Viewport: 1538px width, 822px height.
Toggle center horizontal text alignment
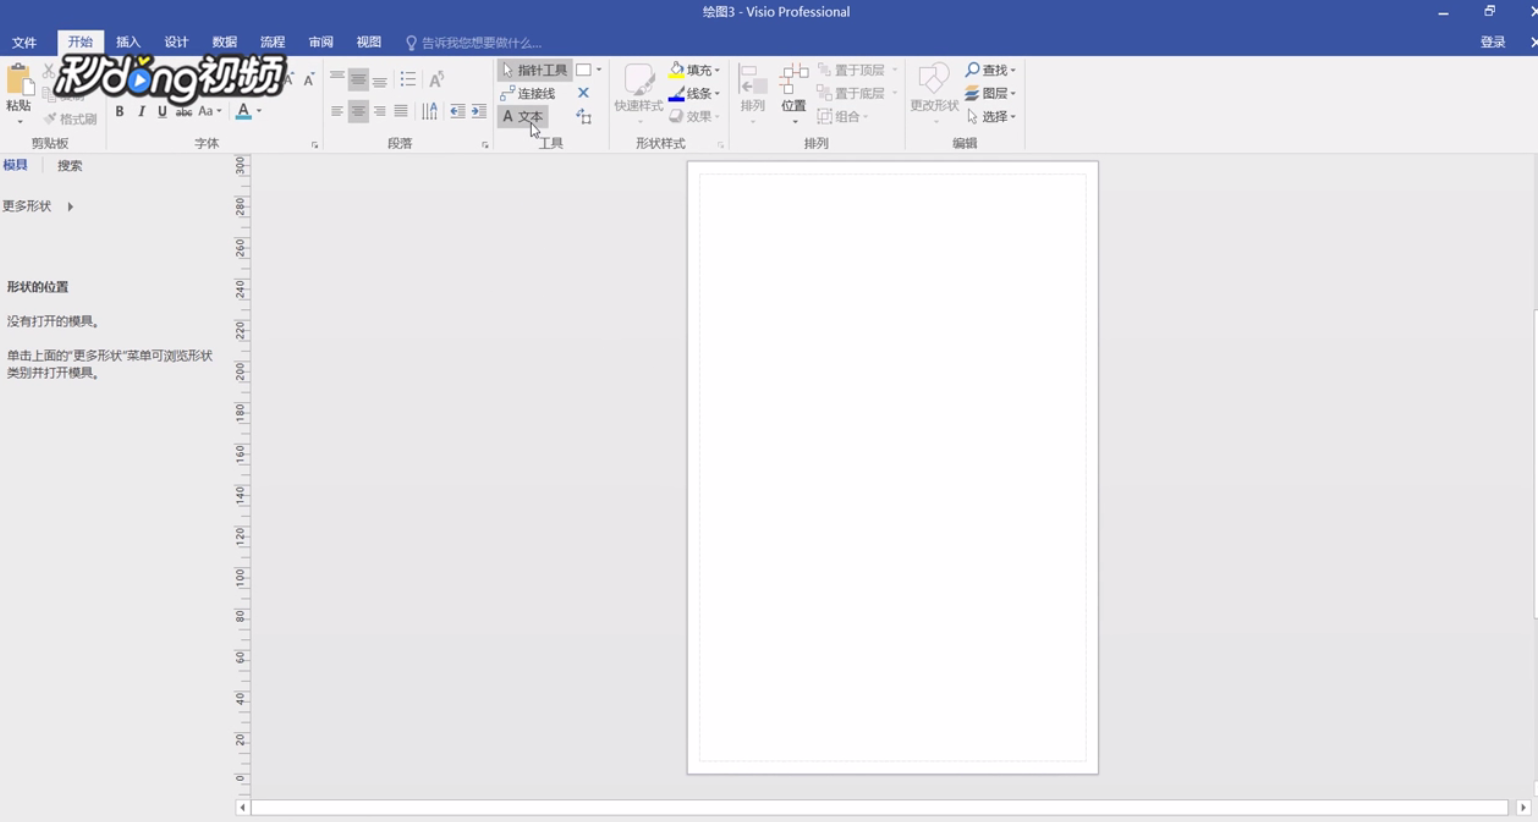(358, 111)
